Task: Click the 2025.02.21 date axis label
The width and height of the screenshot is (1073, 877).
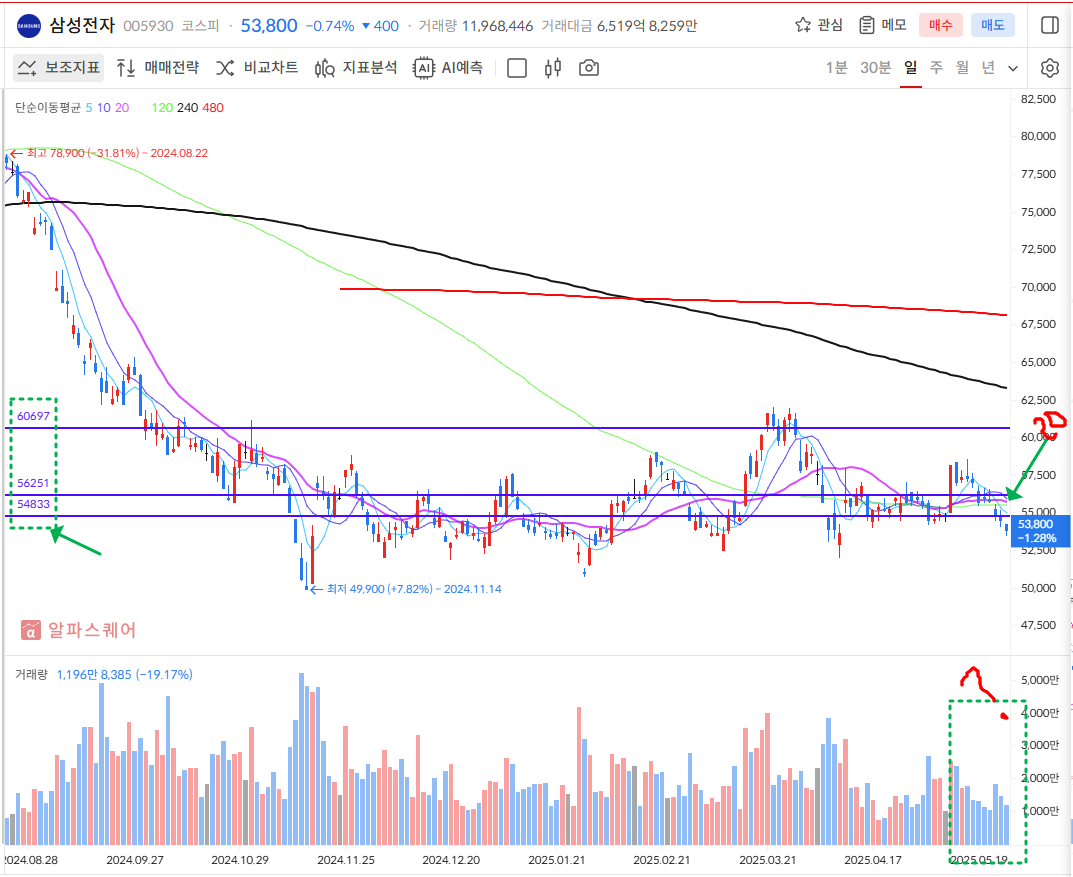Action: pos(662,860)
